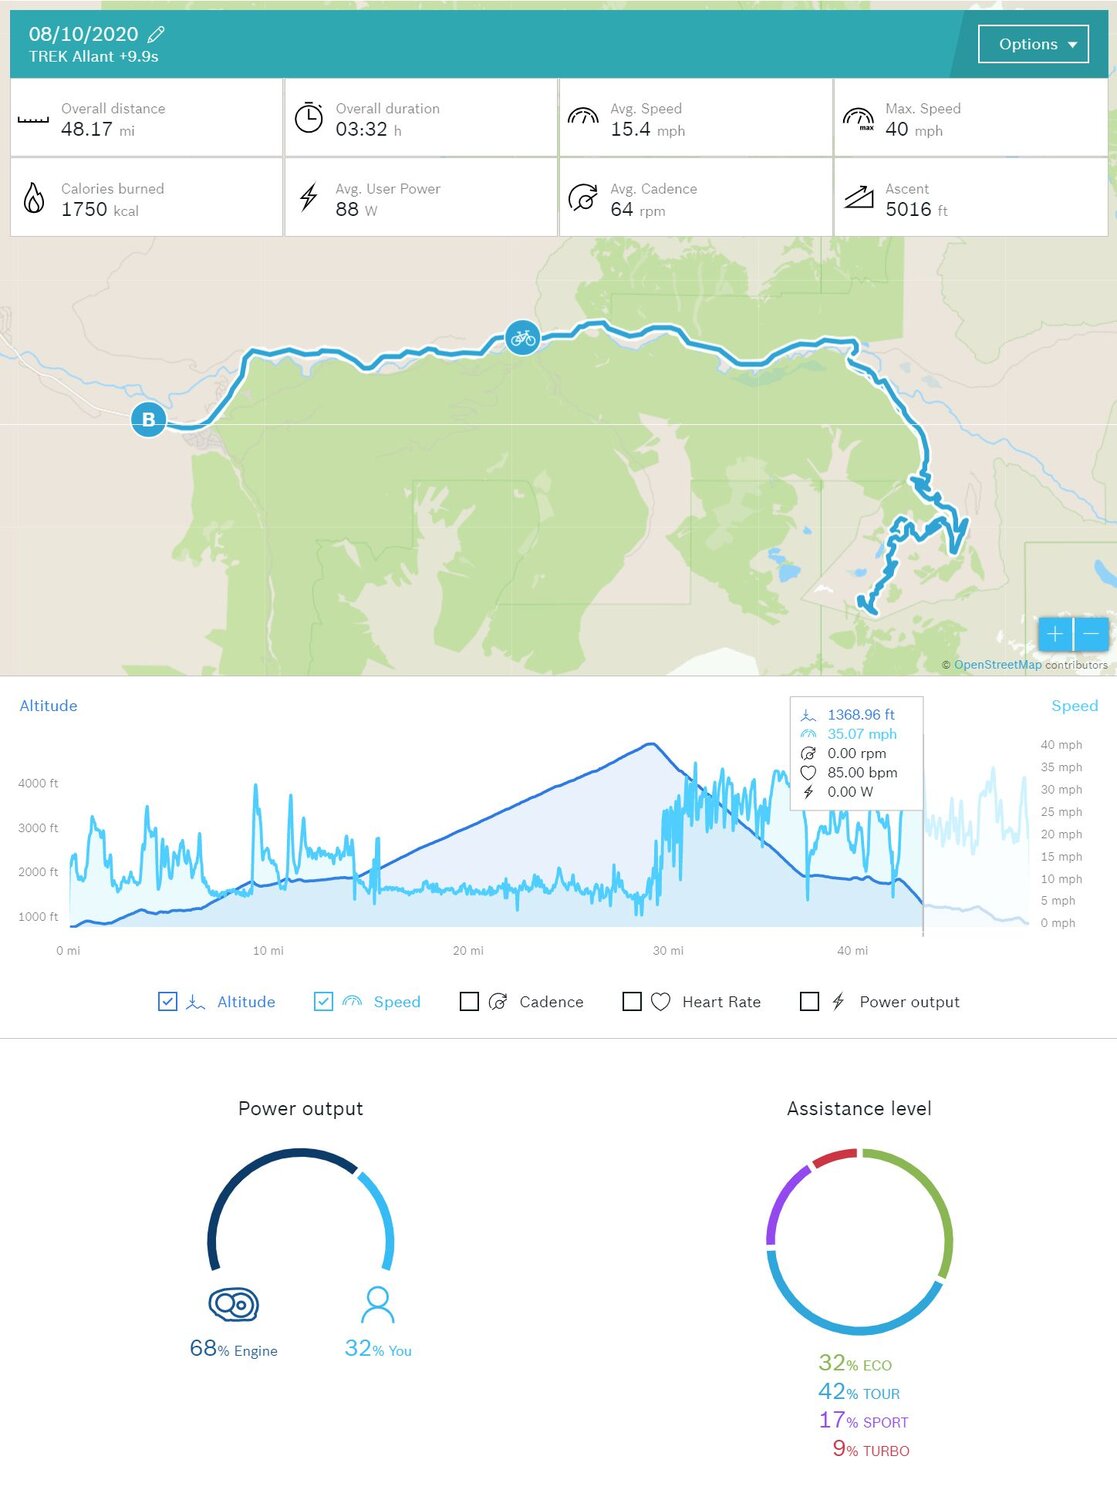Image resolution: width=1117 pixels, height=1500 pixels.
Task: Open the Options dropdown menu
Action: pyautogui.click(x=1033, y=44)
